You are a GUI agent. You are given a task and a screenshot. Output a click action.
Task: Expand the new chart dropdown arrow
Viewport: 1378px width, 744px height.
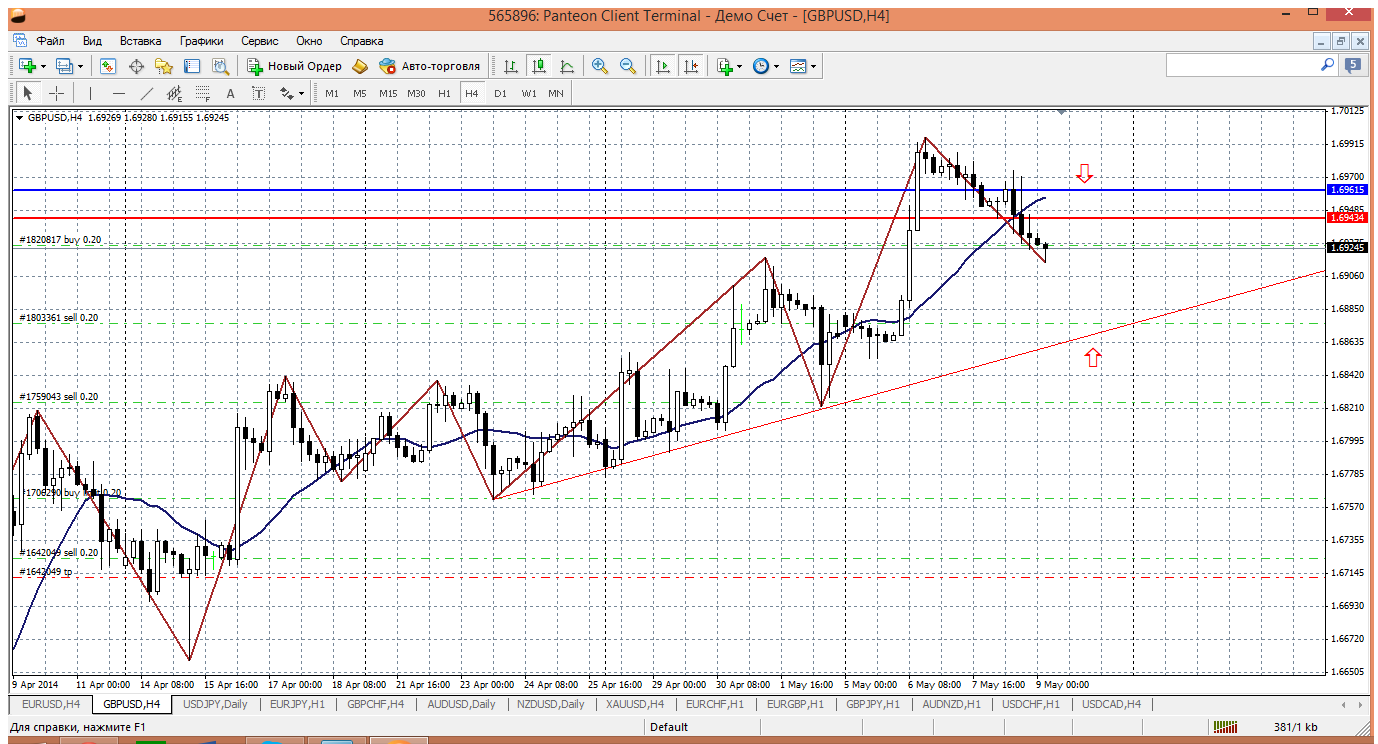click(43, 66)
